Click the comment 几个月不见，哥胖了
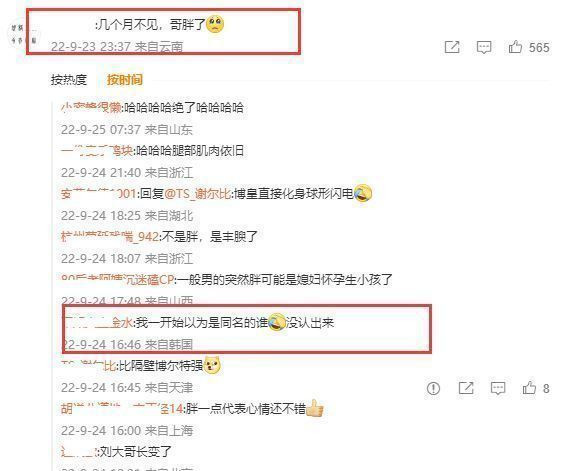Screen dimensions: 567x471 160,25
